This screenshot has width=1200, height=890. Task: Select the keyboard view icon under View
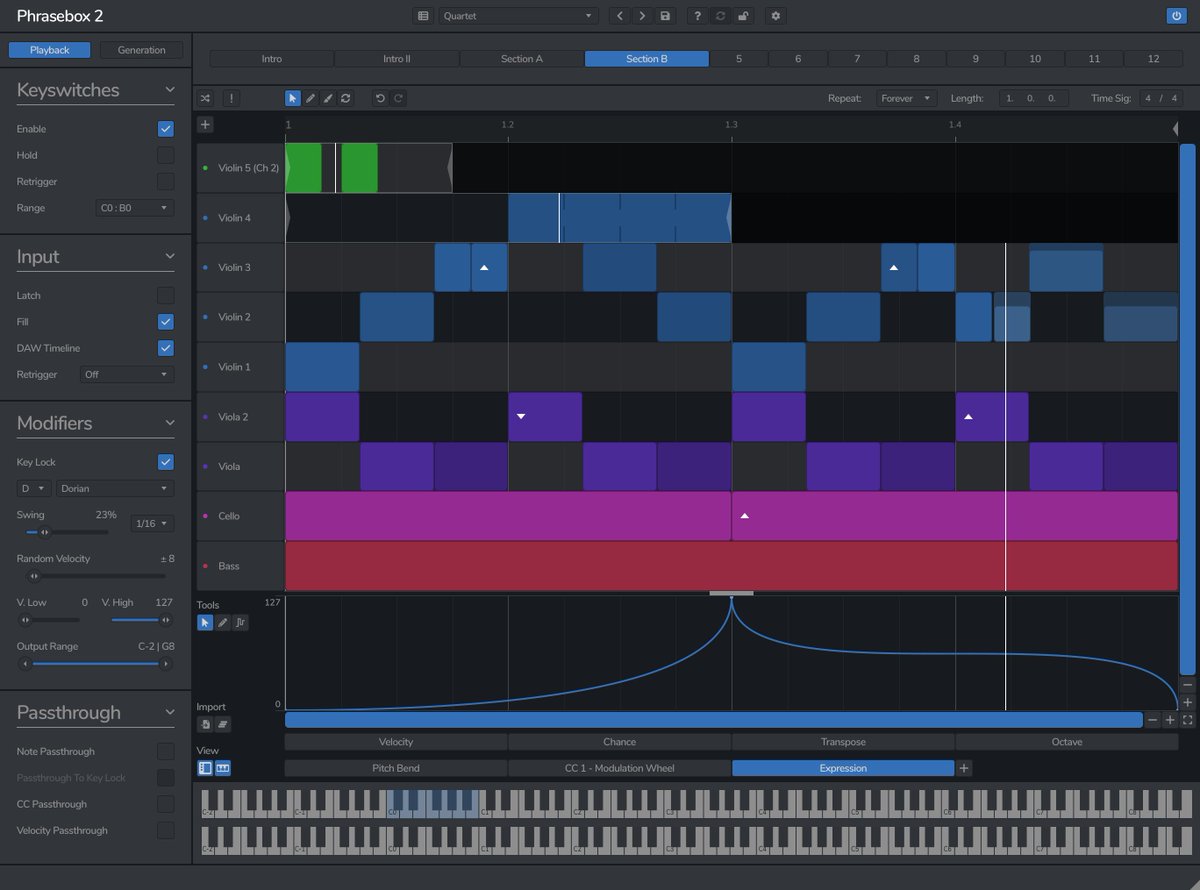pos(223,768)
